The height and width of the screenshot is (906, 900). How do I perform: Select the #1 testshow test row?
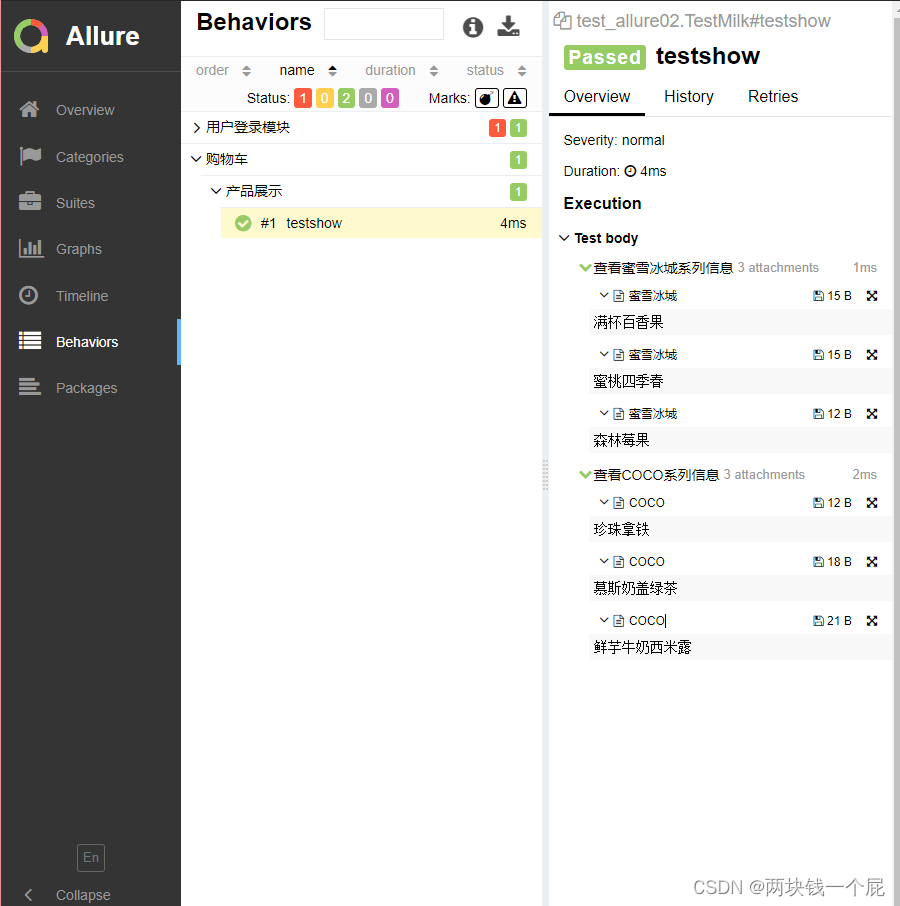tap(381, 223)
